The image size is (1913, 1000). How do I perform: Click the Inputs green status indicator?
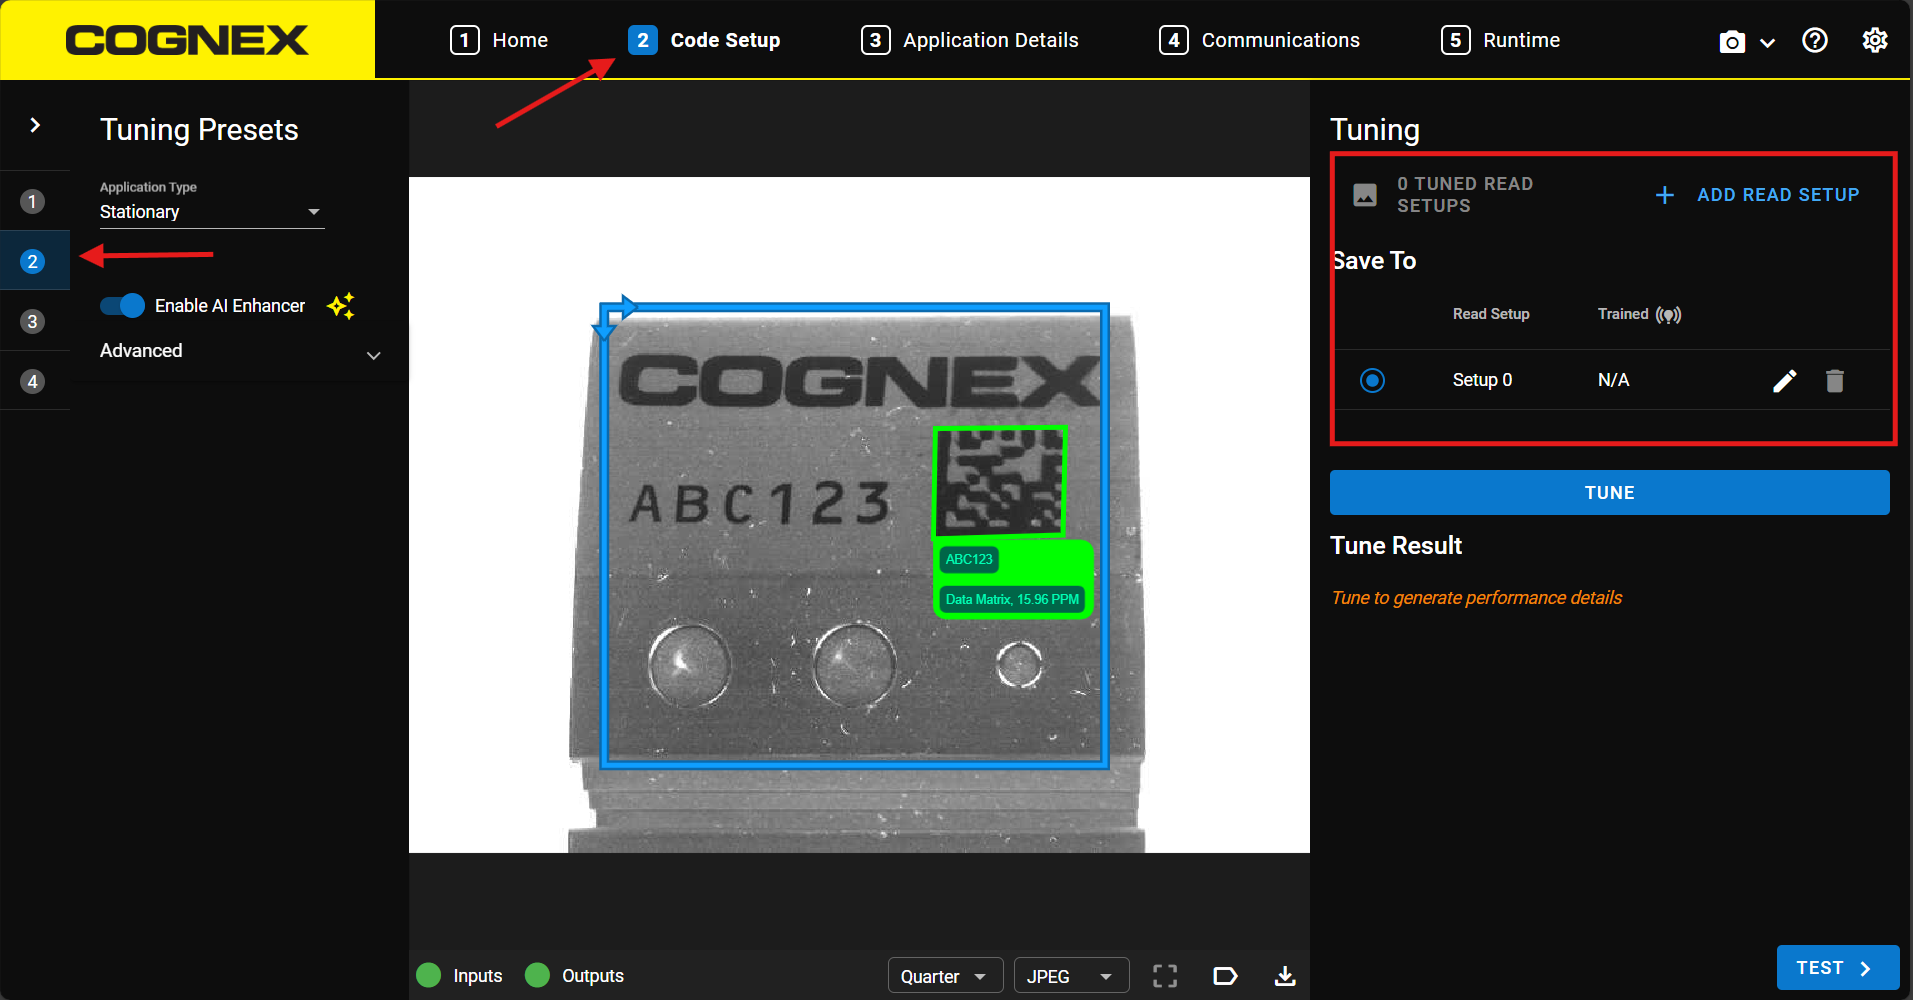click(429, 975)
